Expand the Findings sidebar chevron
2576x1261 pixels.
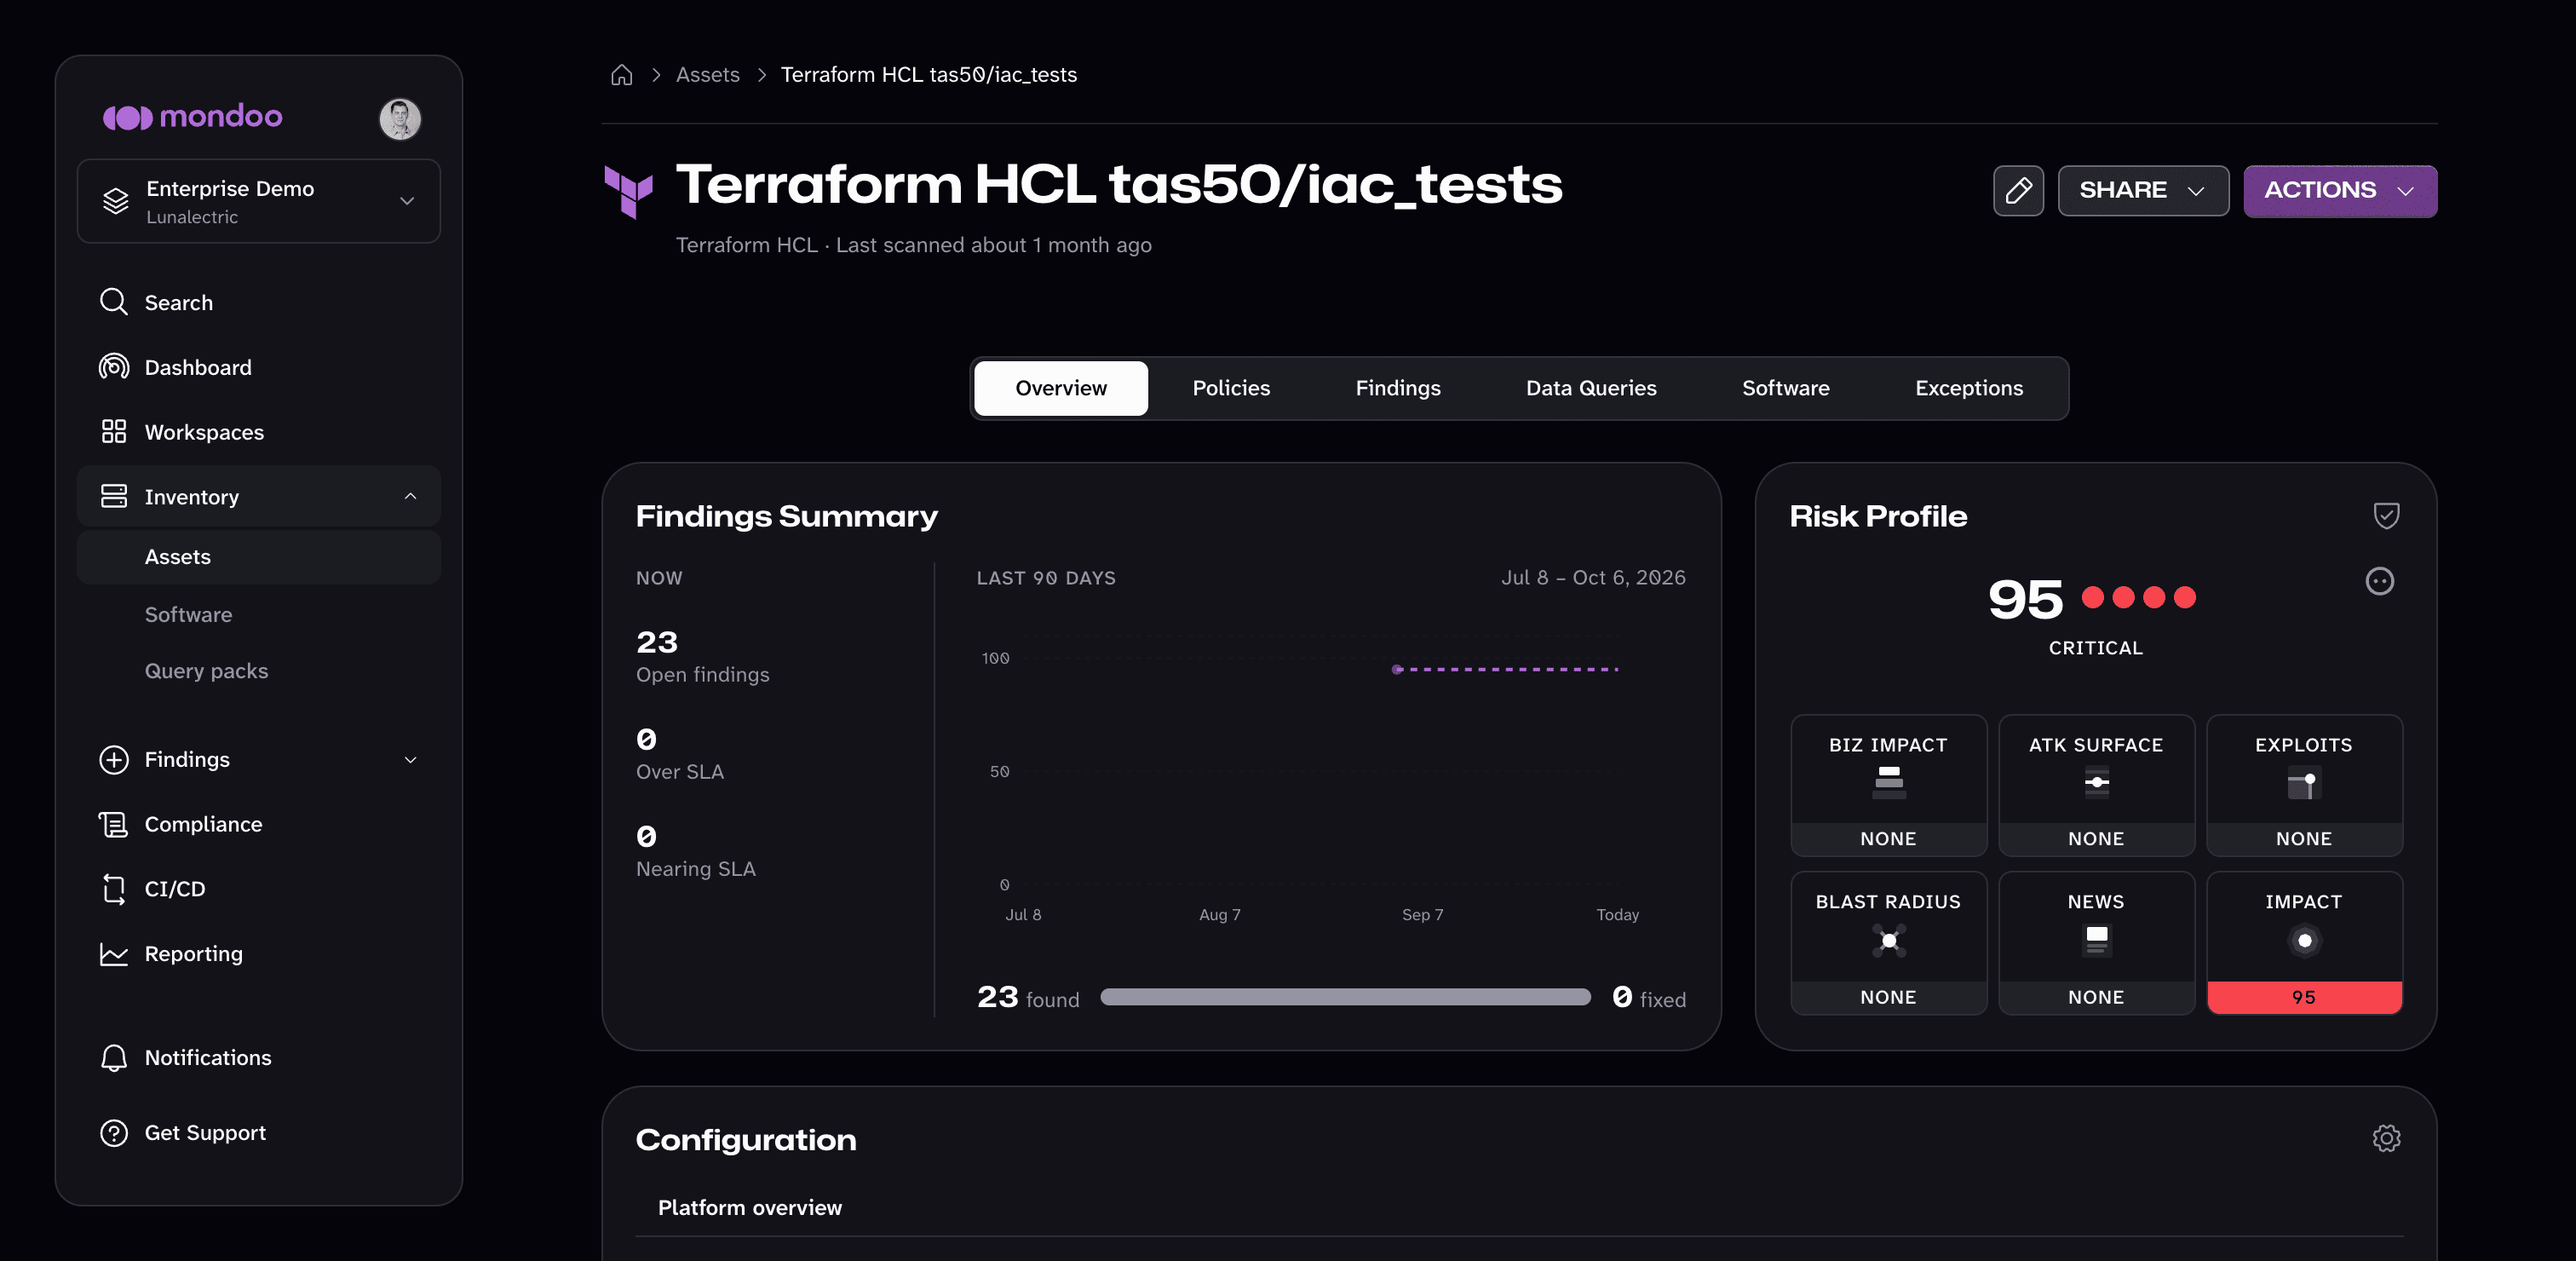click(410, 760)
